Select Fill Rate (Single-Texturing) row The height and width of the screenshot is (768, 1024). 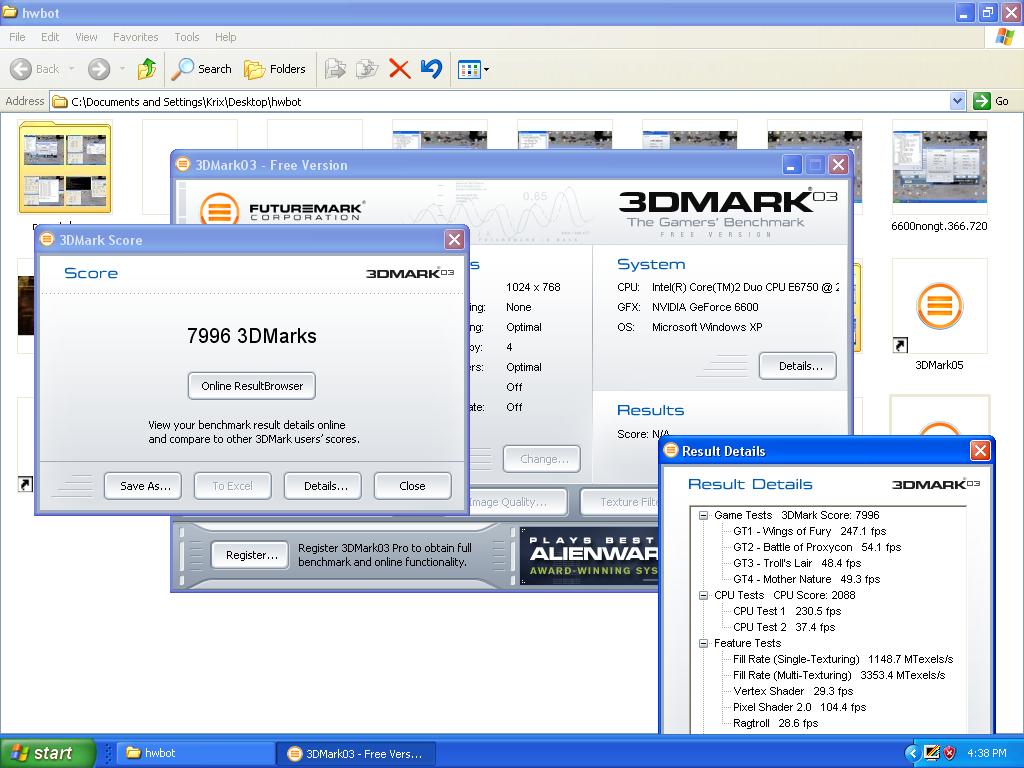[x=843, y=659]
